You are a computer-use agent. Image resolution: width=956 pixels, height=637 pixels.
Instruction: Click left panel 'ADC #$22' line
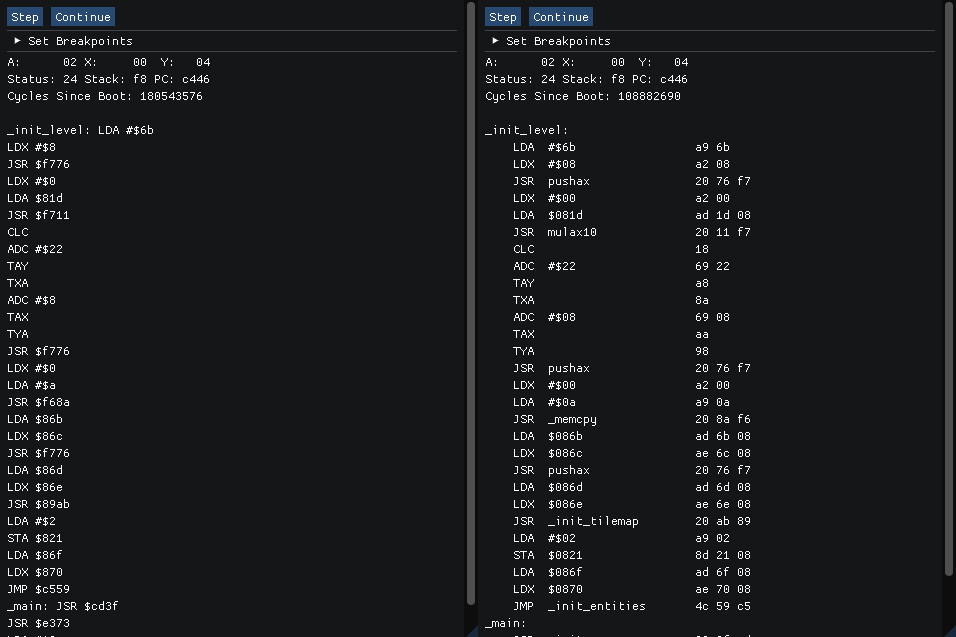(x=35, y=249)
